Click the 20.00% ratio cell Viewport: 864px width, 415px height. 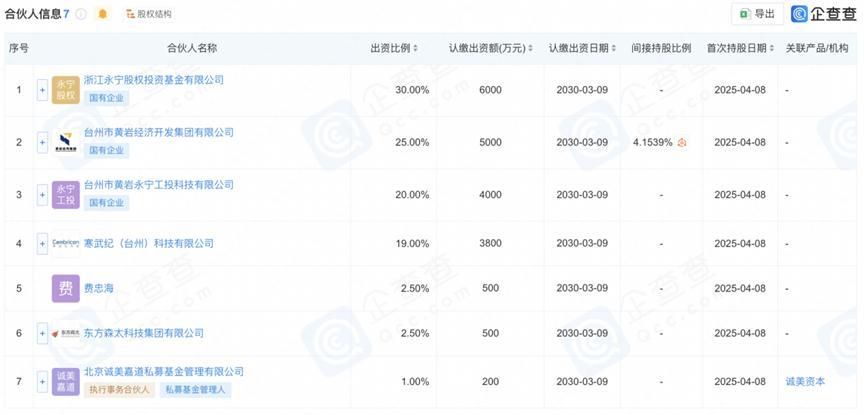(412, 195)
